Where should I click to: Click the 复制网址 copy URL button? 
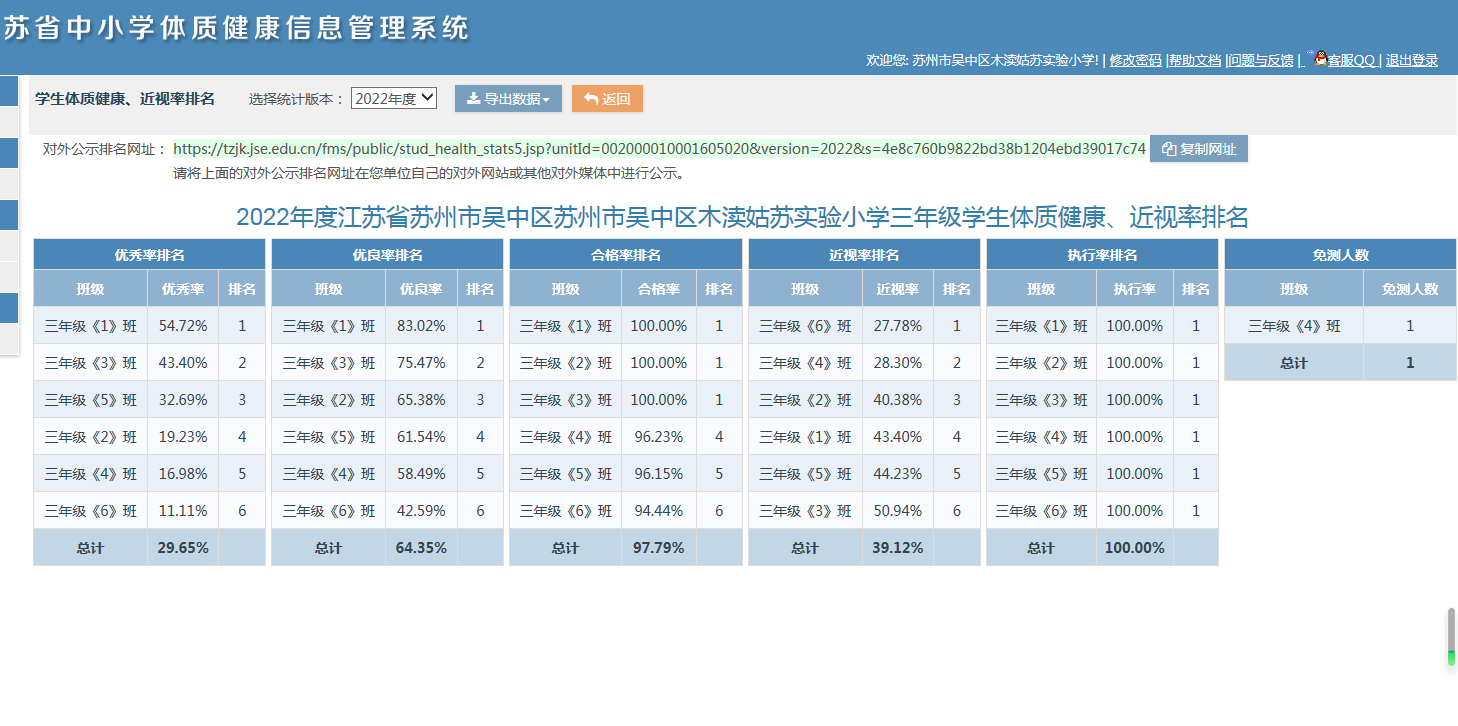[x=1199, y=149]
